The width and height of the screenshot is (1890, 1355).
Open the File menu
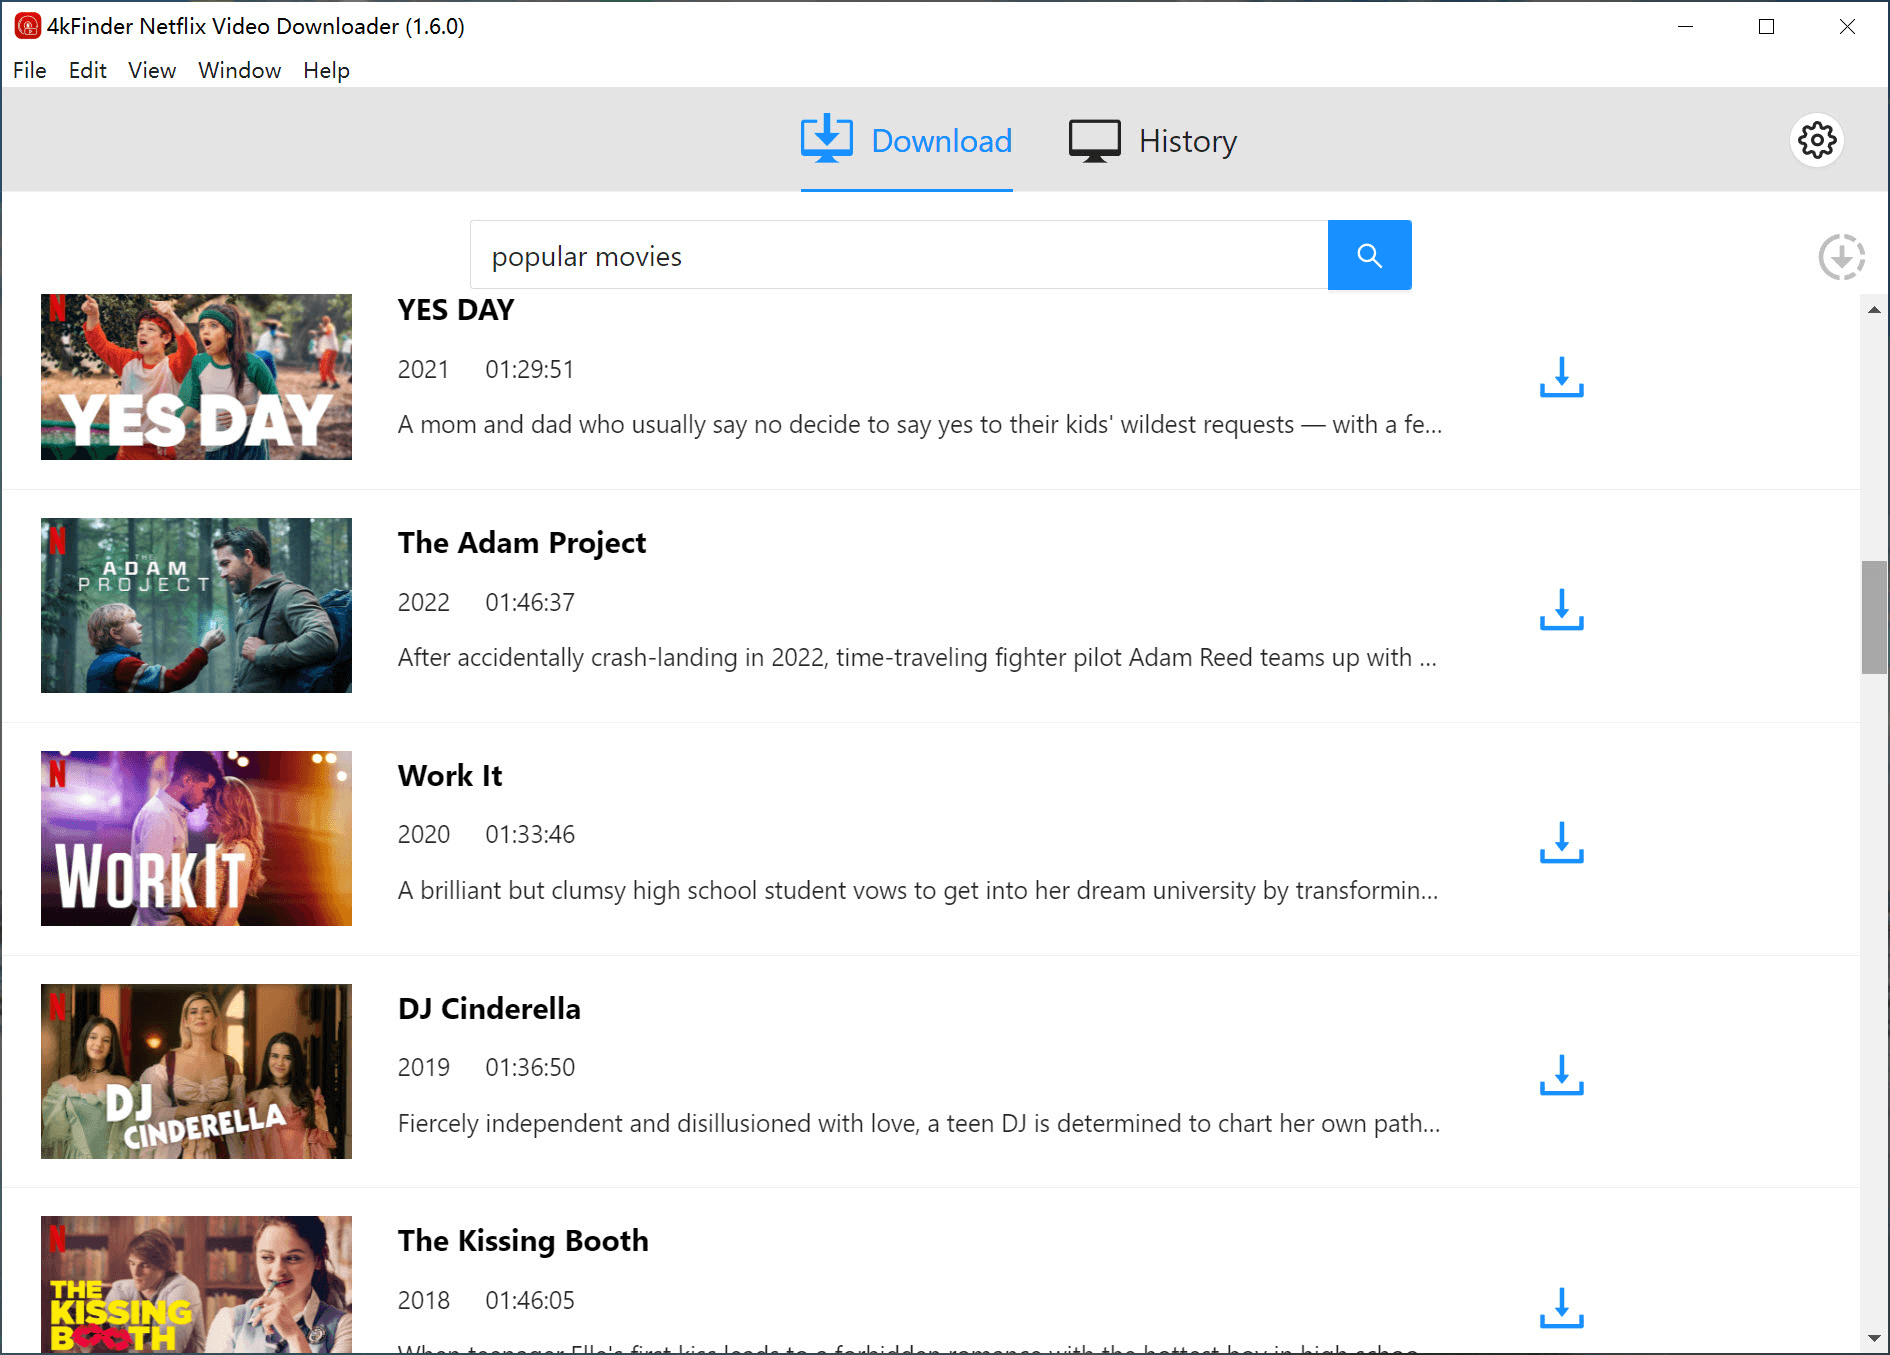pos(30,70)
